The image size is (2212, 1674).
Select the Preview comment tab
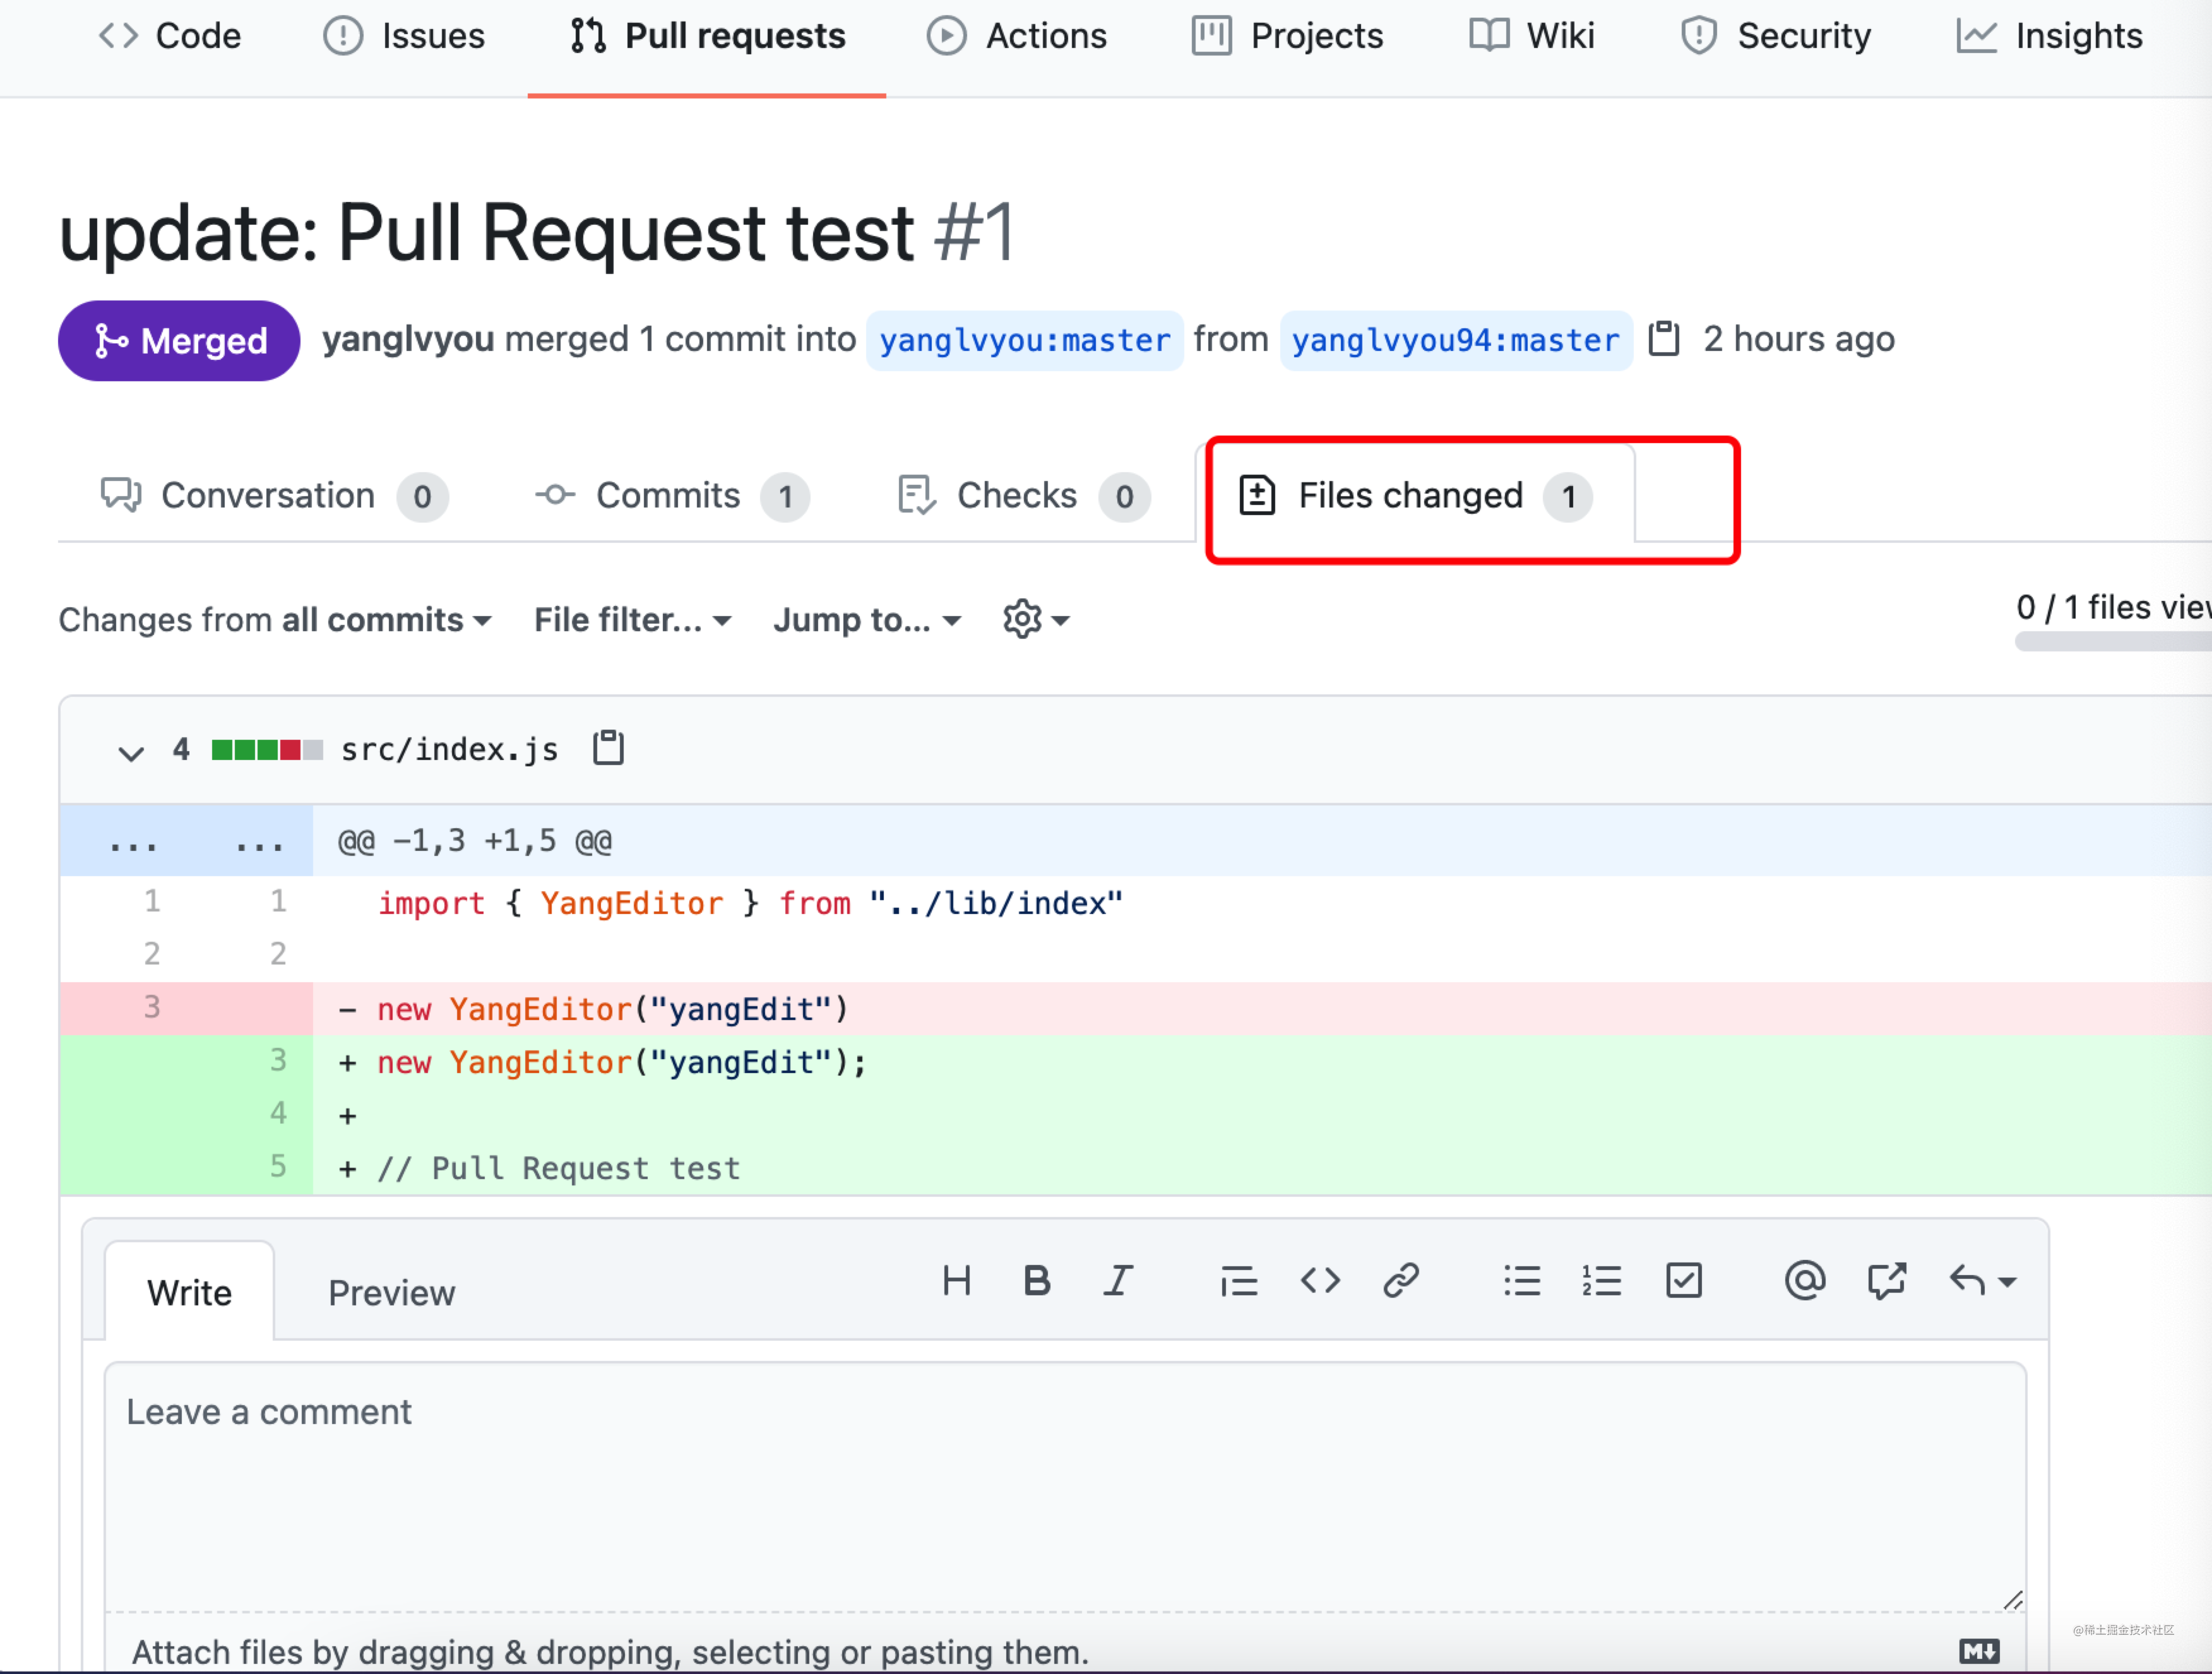(x=392, y=1292)
